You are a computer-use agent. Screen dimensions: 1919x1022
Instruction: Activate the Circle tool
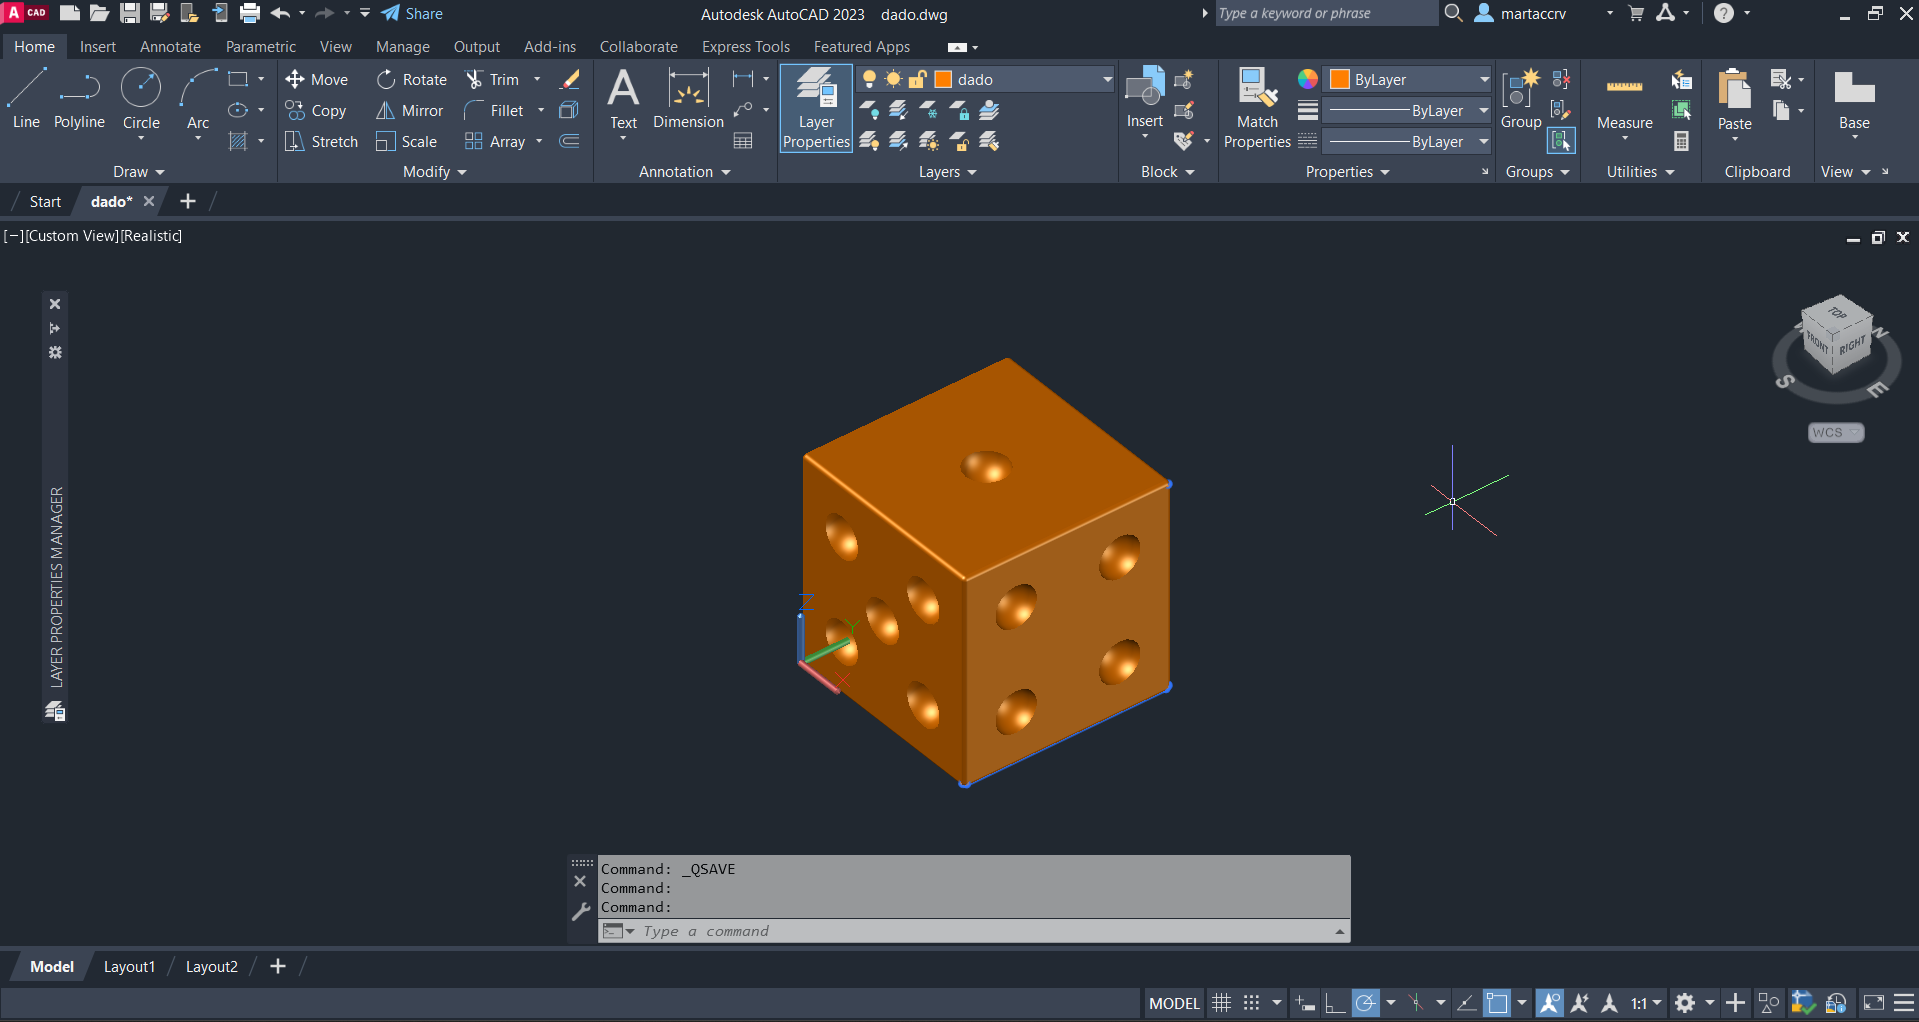(x=141, y=99)
